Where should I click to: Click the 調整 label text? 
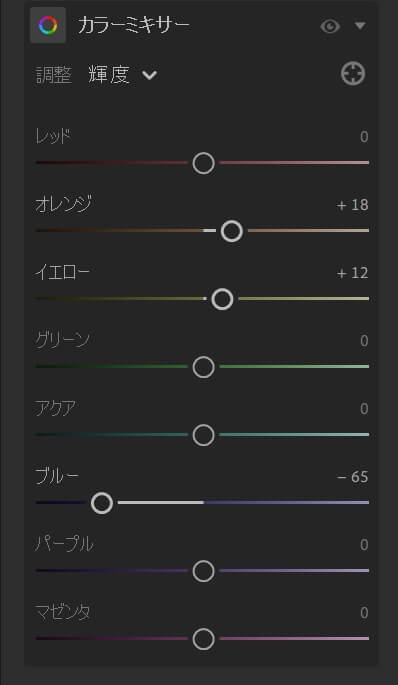pos(53,75)
